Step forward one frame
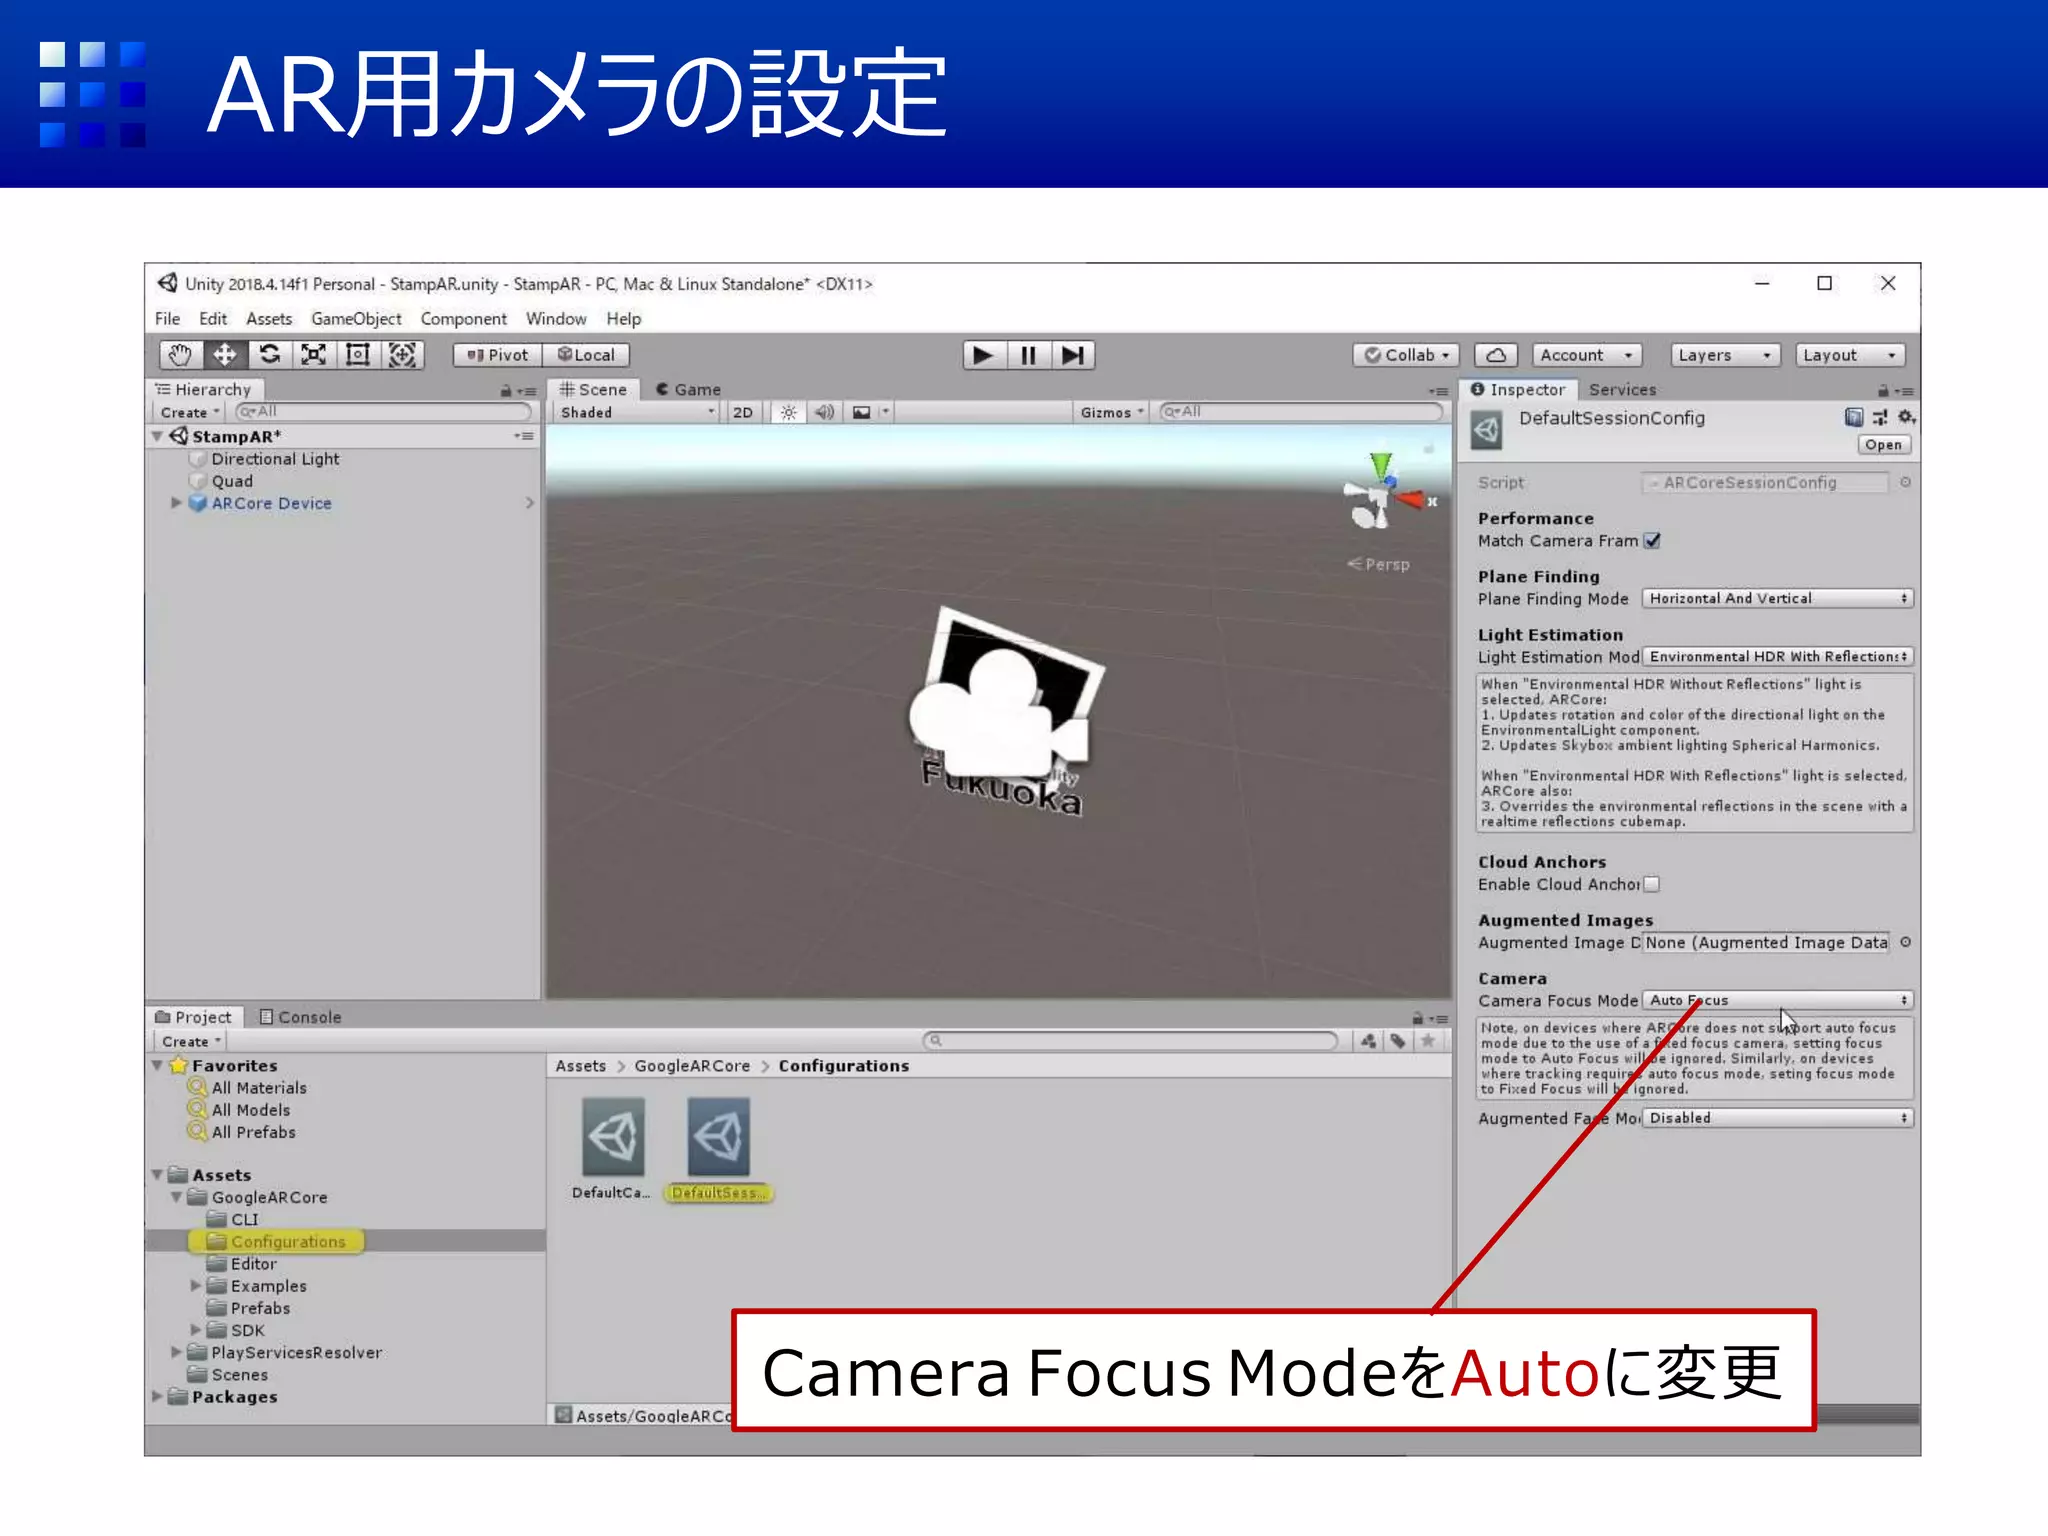The width and height of the screenshot is (2048, 1536). coord(1072,356)
